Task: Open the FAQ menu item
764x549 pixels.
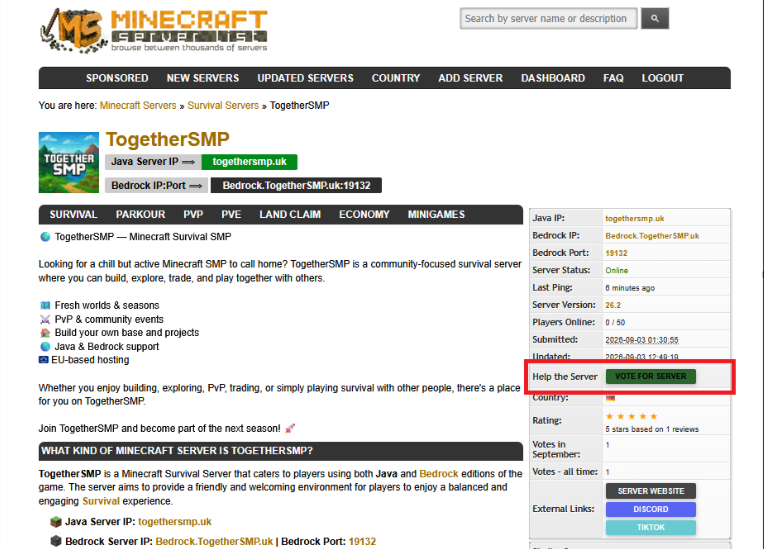Action: point(613,78)
